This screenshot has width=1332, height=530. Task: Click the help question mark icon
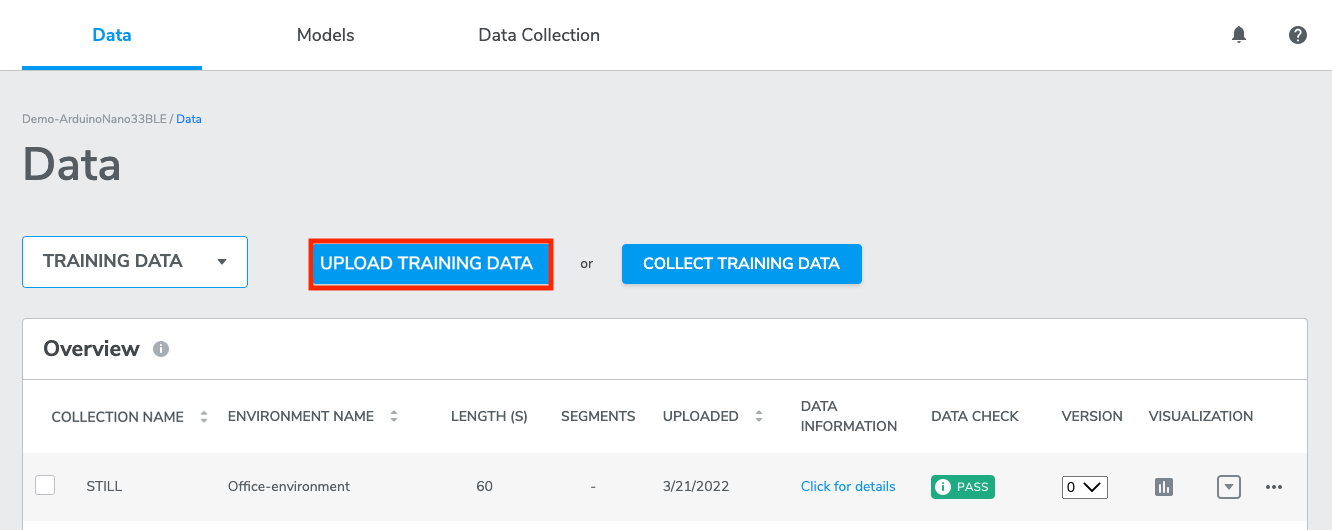tap(1298, 35)
